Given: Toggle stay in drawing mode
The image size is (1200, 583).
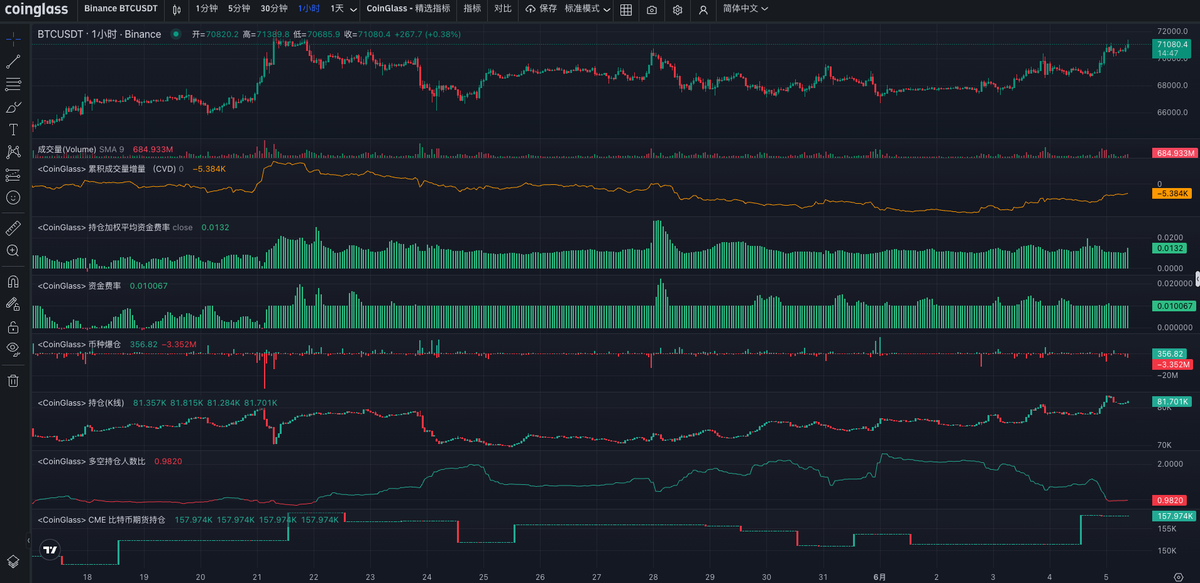Looking at the screenshot, I should pyautogui.click(x=13, y=303).
